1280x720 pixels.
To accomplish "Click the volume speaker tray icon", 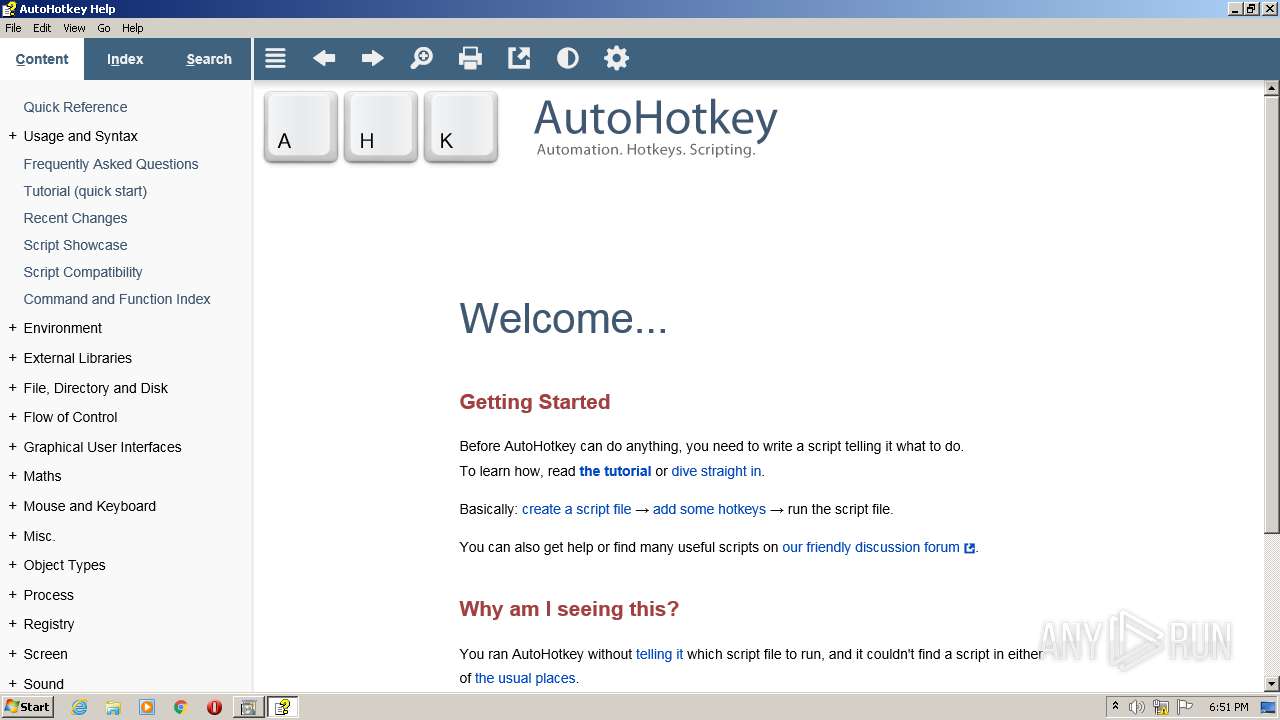I will tap(1137, 707).
